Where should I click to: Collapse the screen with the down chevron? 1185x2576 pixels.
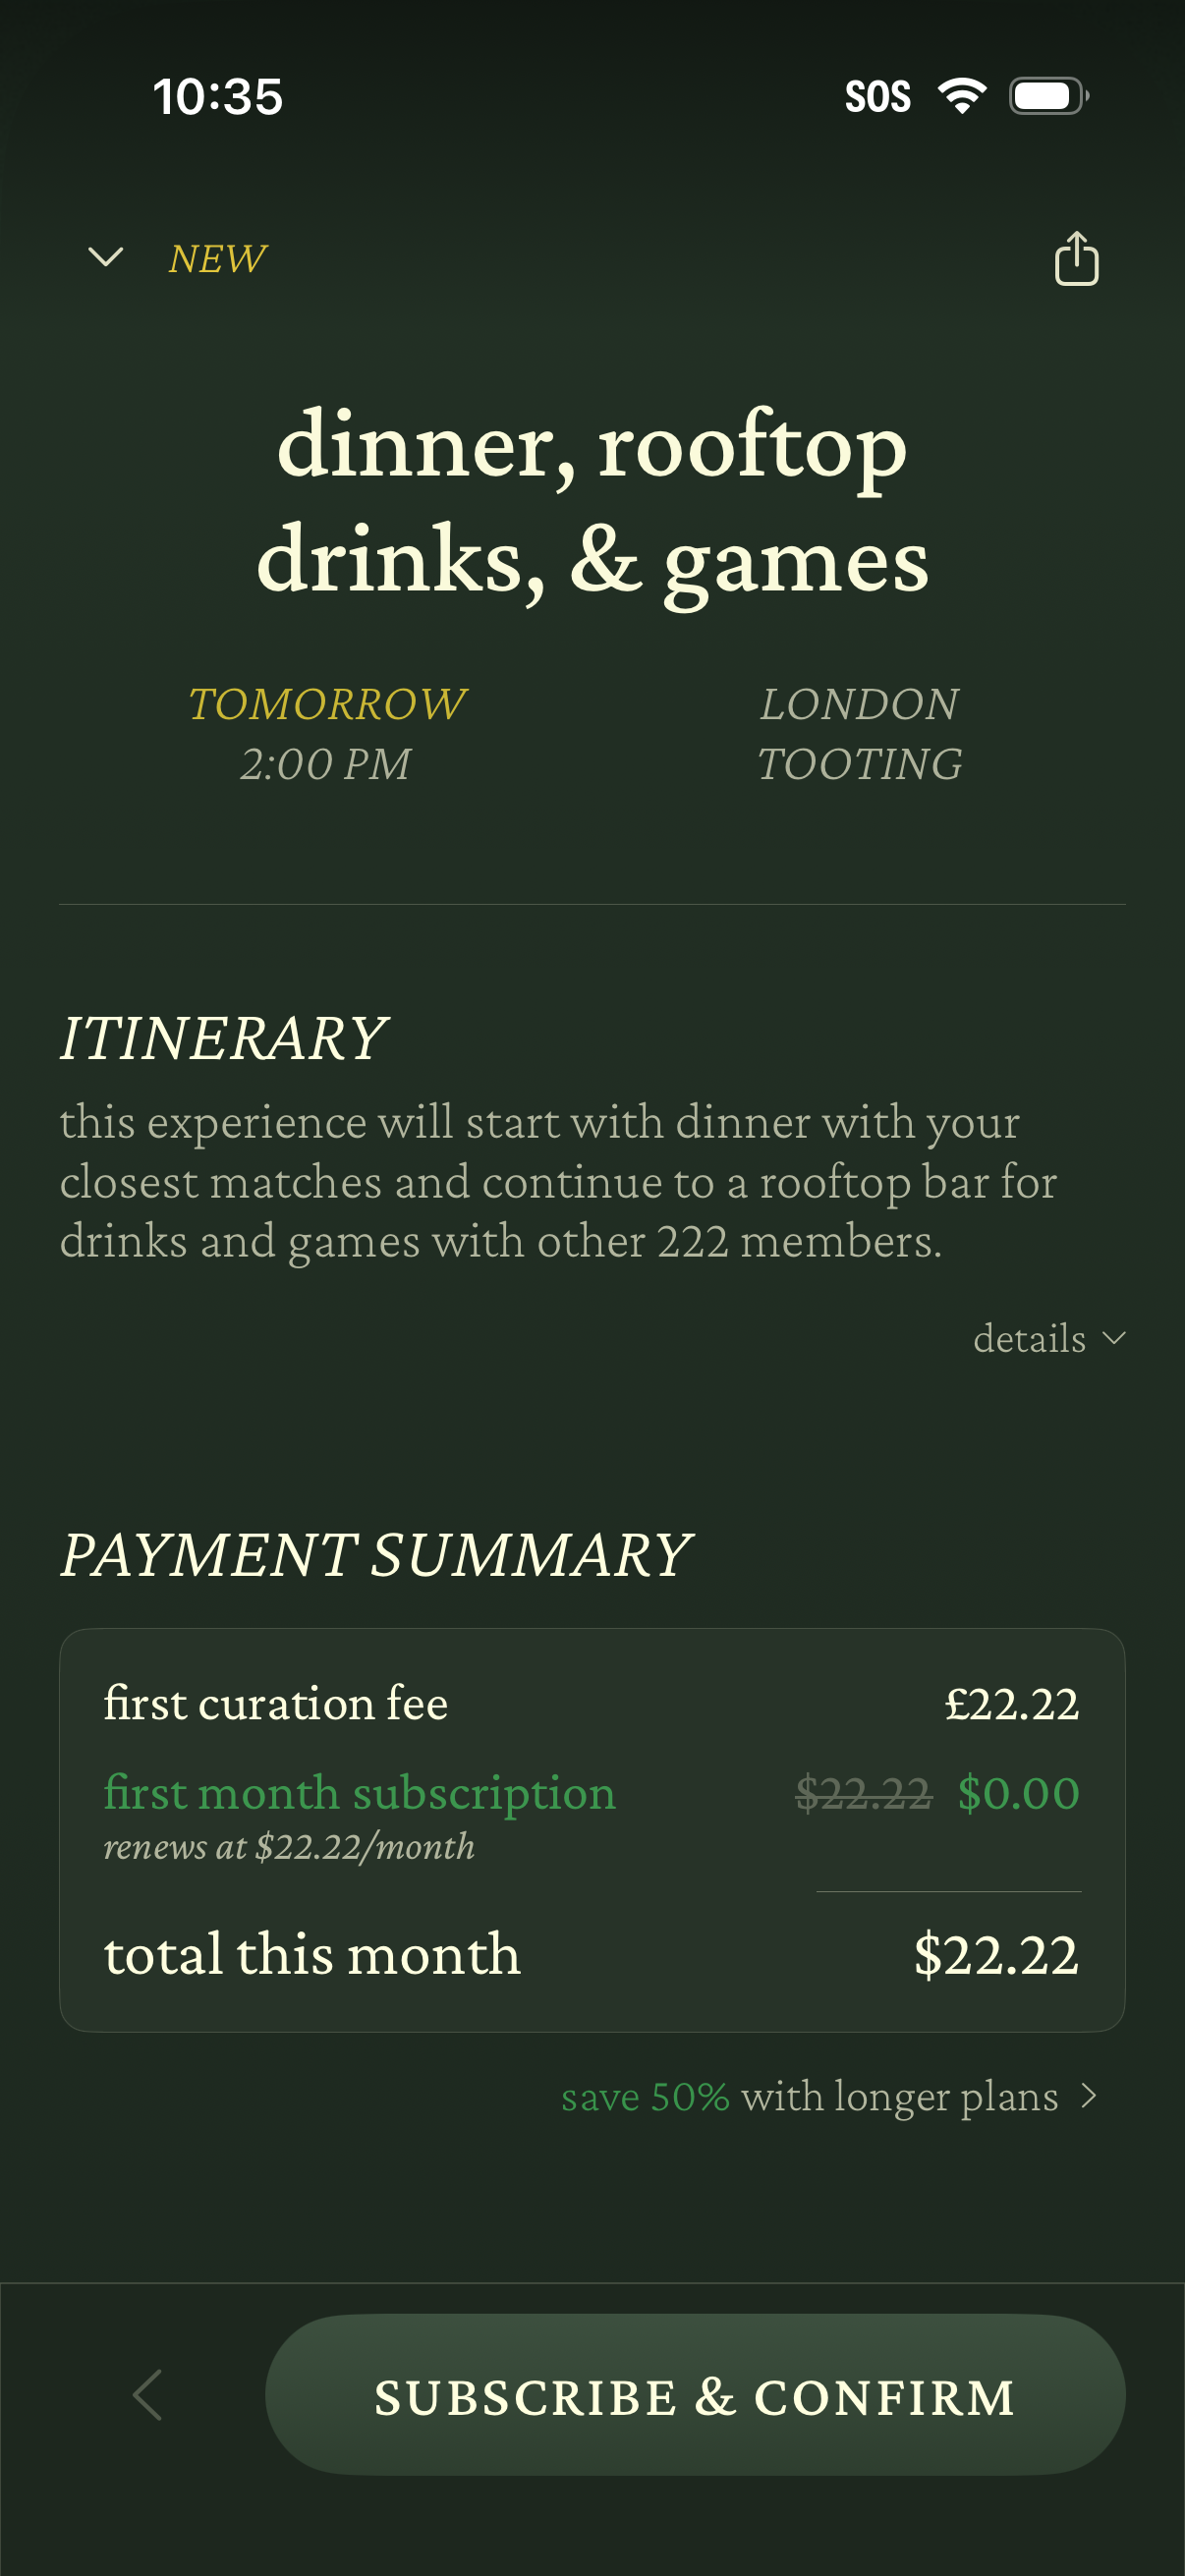[x=106, y=257]
